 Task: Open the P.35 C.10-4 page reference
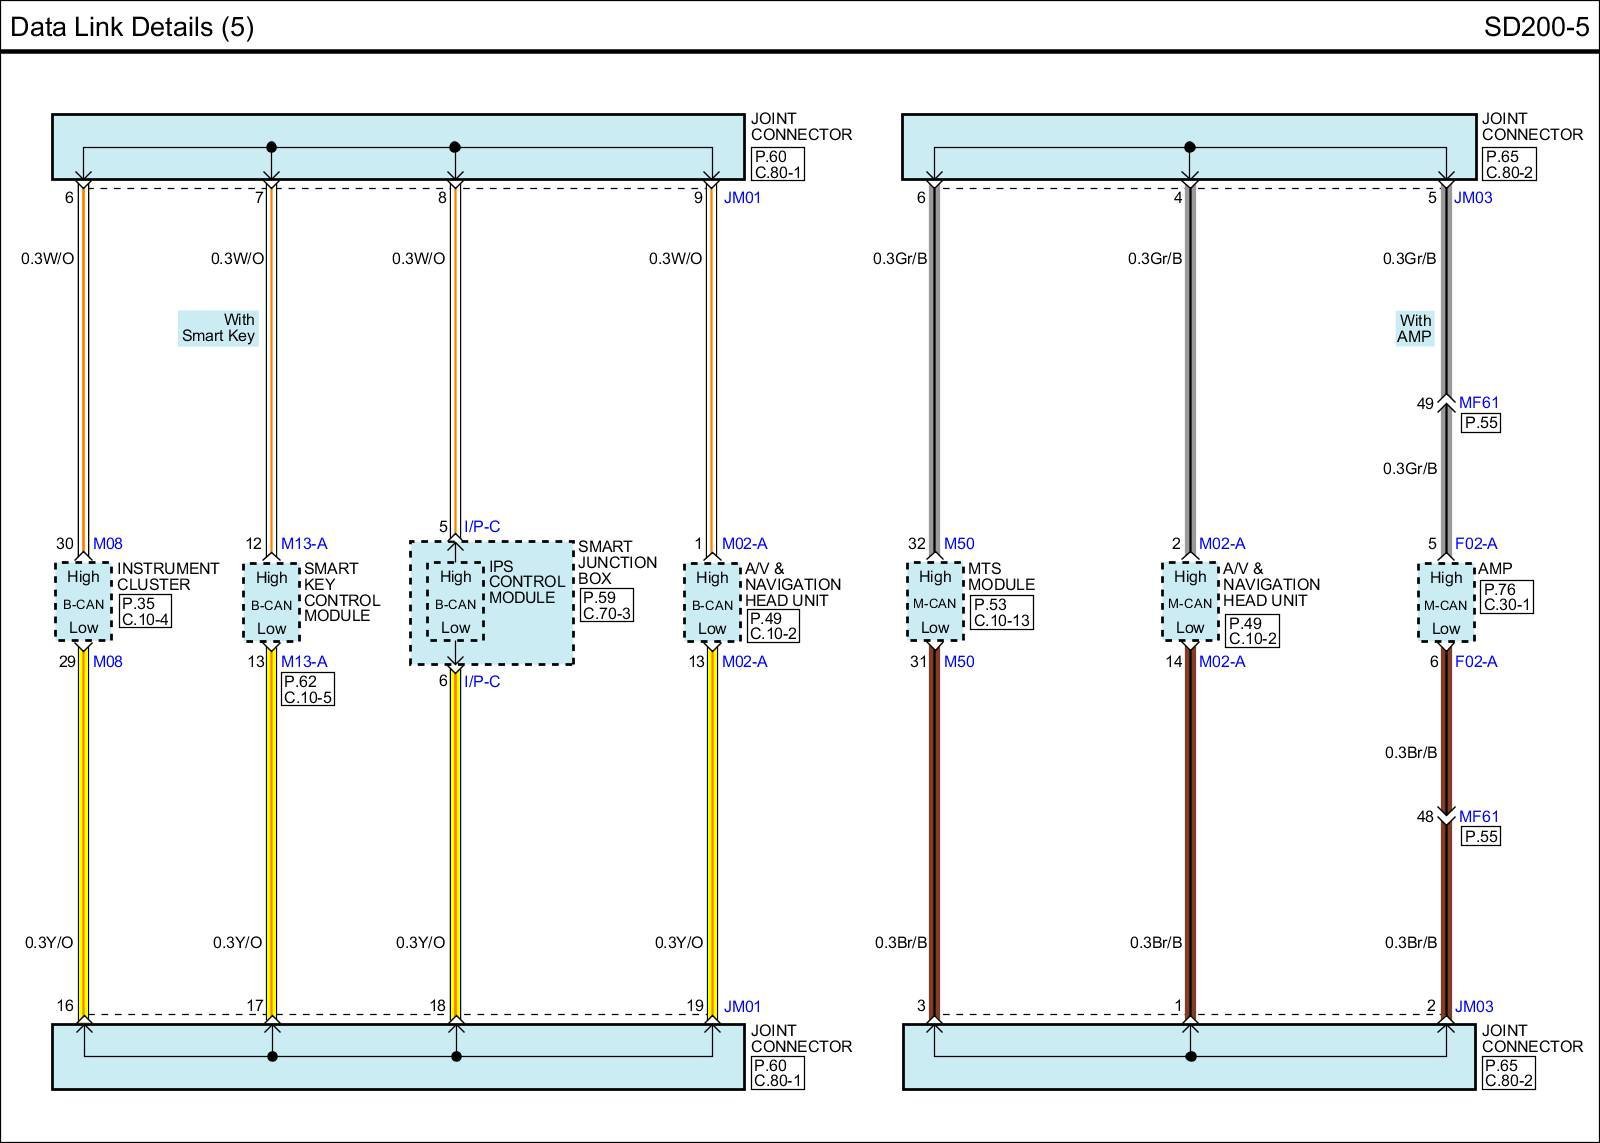coord(145,611)
